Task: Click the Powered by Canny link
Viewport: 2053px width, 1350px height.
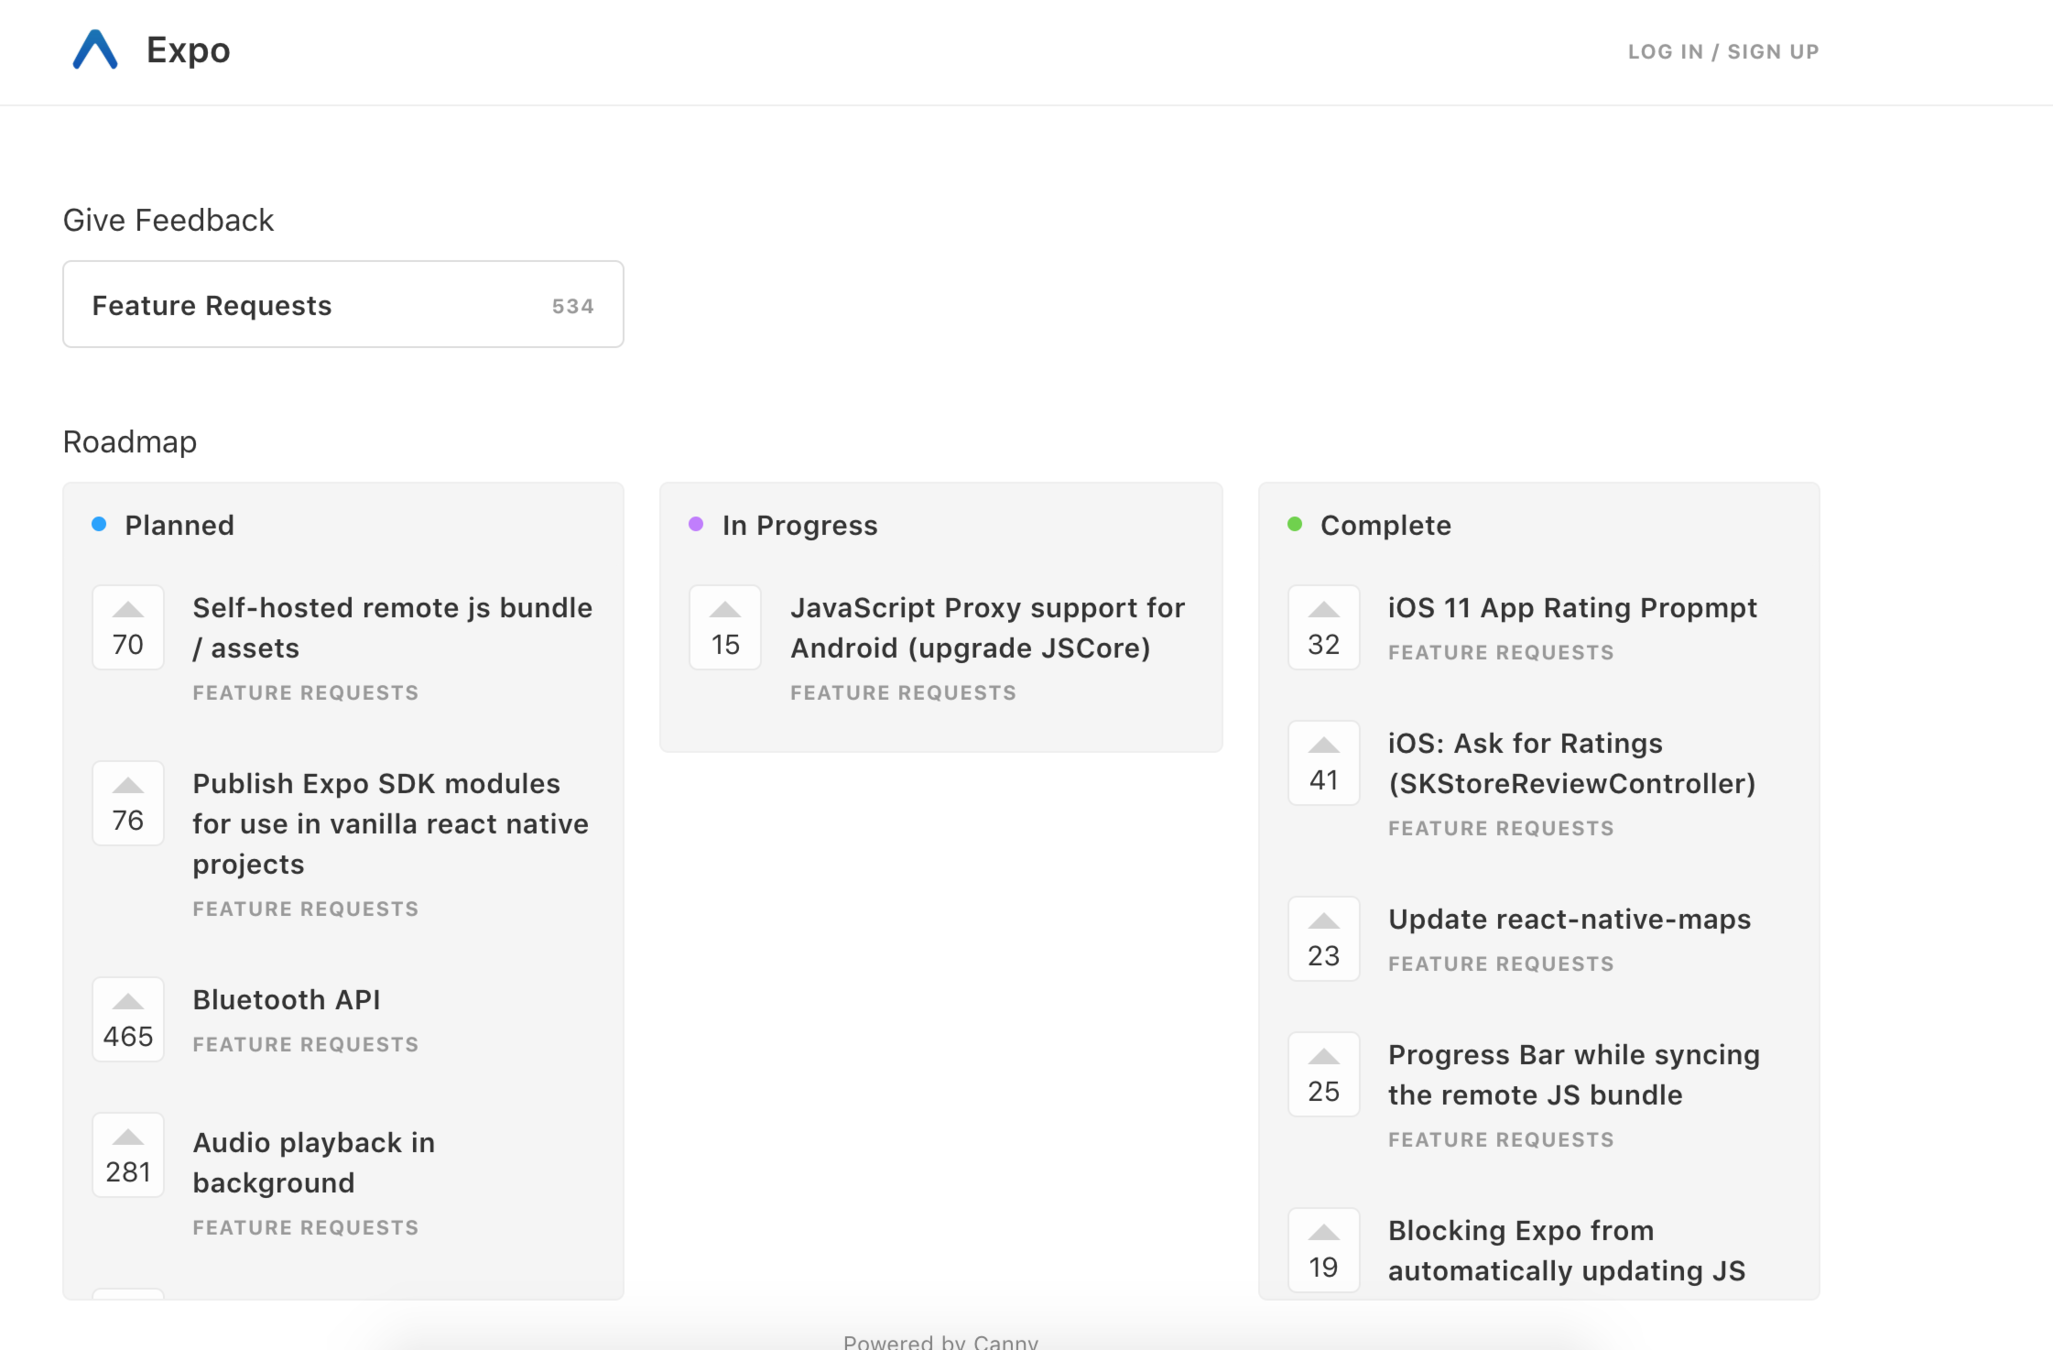Action: point(940,1341)
